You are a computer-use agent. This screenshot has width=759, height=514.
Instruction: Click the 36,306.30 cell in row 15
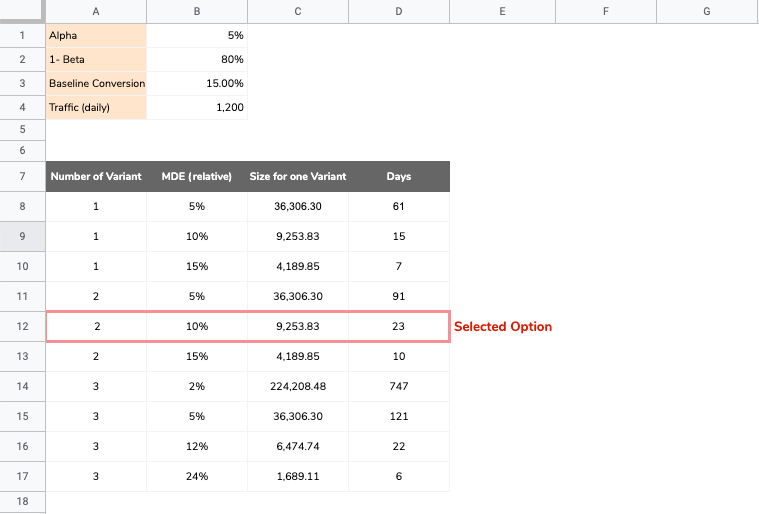point(298,417)
